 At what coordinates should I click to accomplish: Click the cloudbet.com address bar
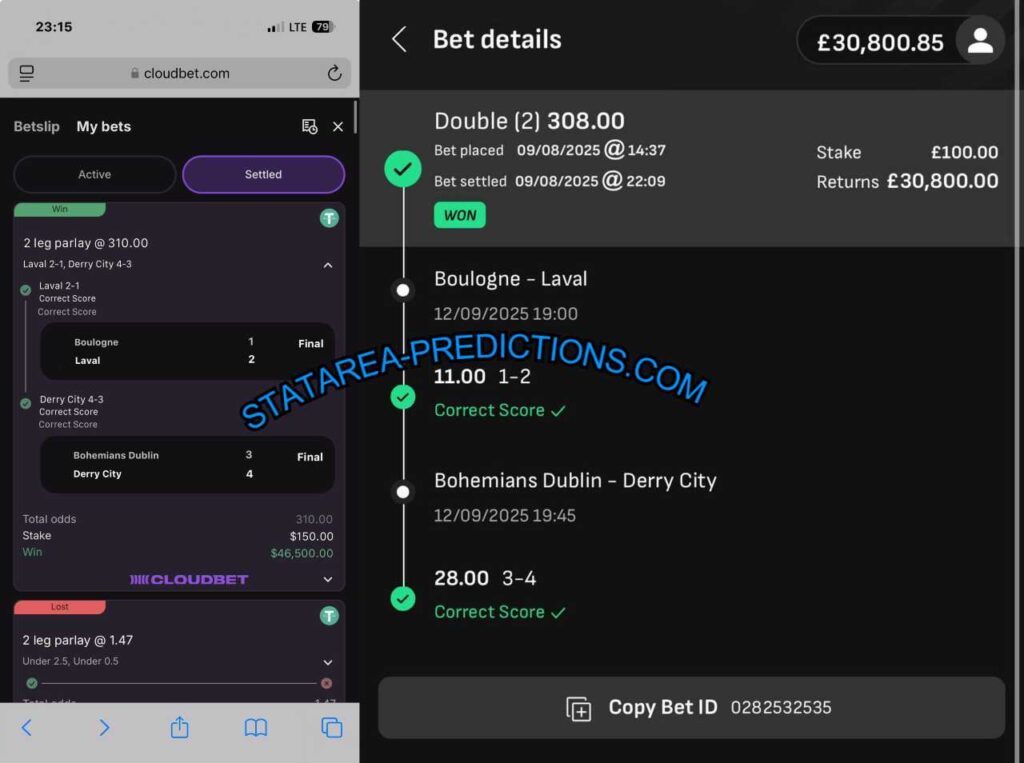click(x=180, y=73)
